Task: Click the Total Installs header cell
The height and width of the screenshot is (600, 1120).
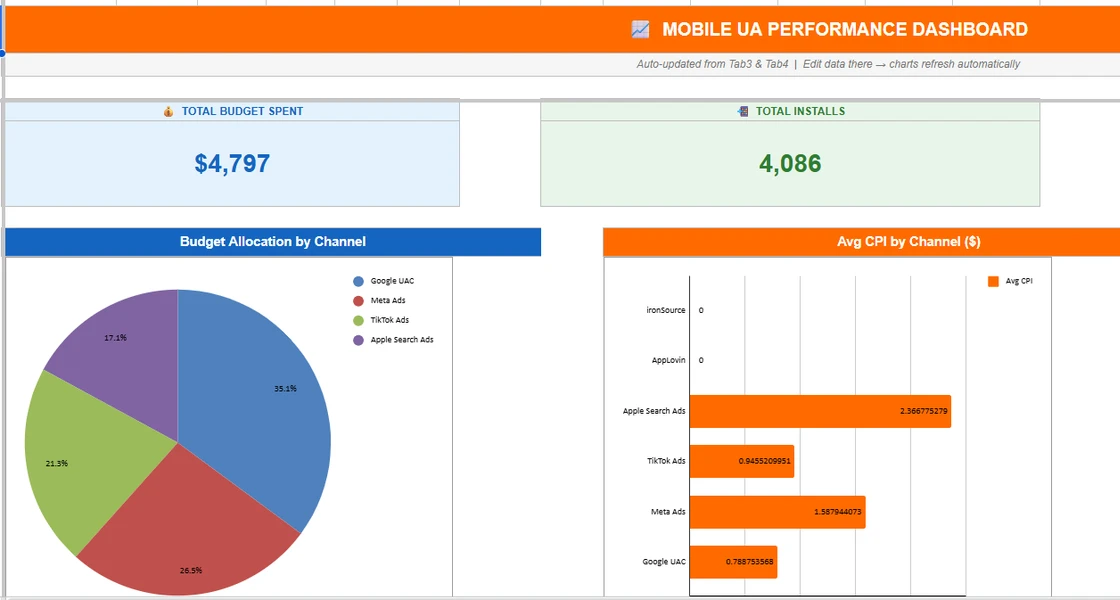Action: (x=790, y=111)
